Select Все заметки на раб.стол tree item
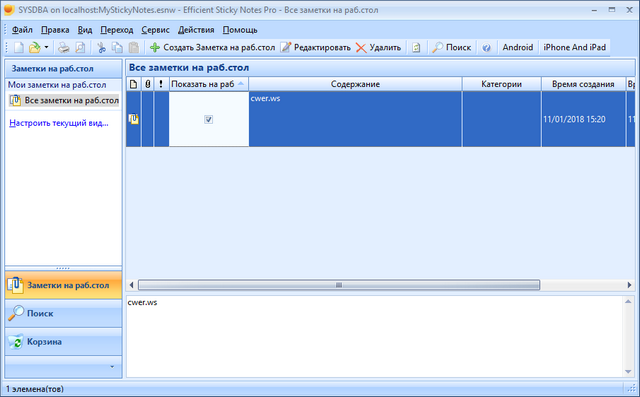The image size is (640, 397). (x=64, y=100)
